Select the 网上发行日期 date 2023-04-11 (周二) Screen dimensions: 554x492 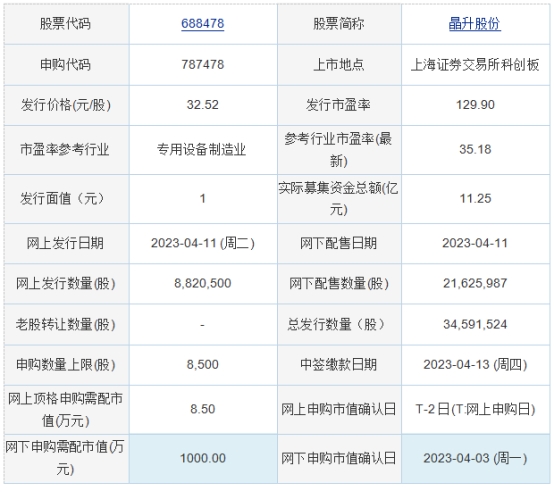coord(202,243)
